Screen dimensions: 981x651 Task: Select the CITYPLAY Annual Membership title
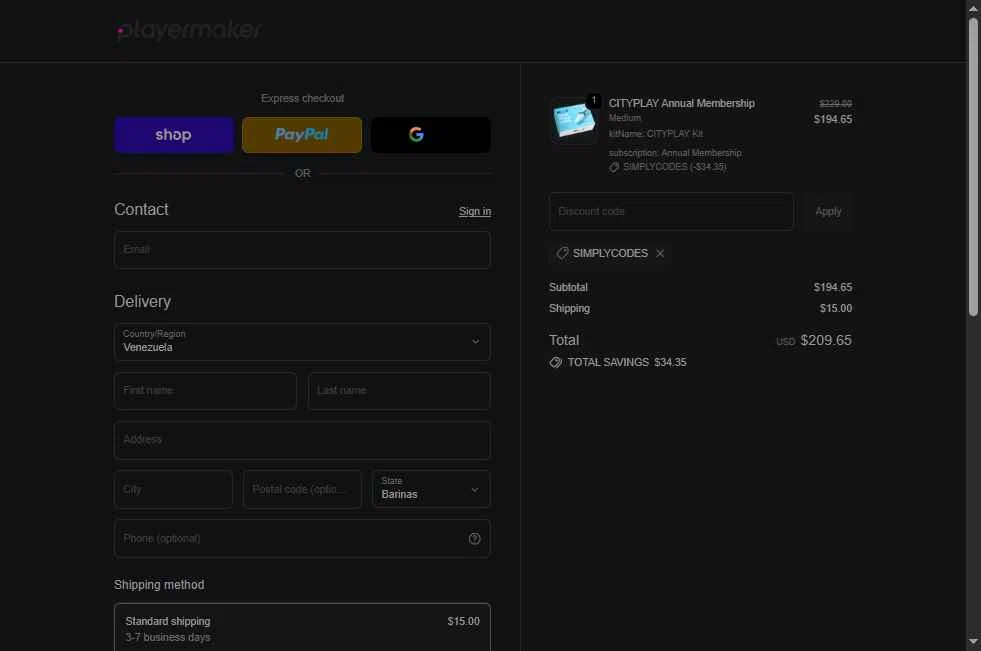click(x=681, y=103)
